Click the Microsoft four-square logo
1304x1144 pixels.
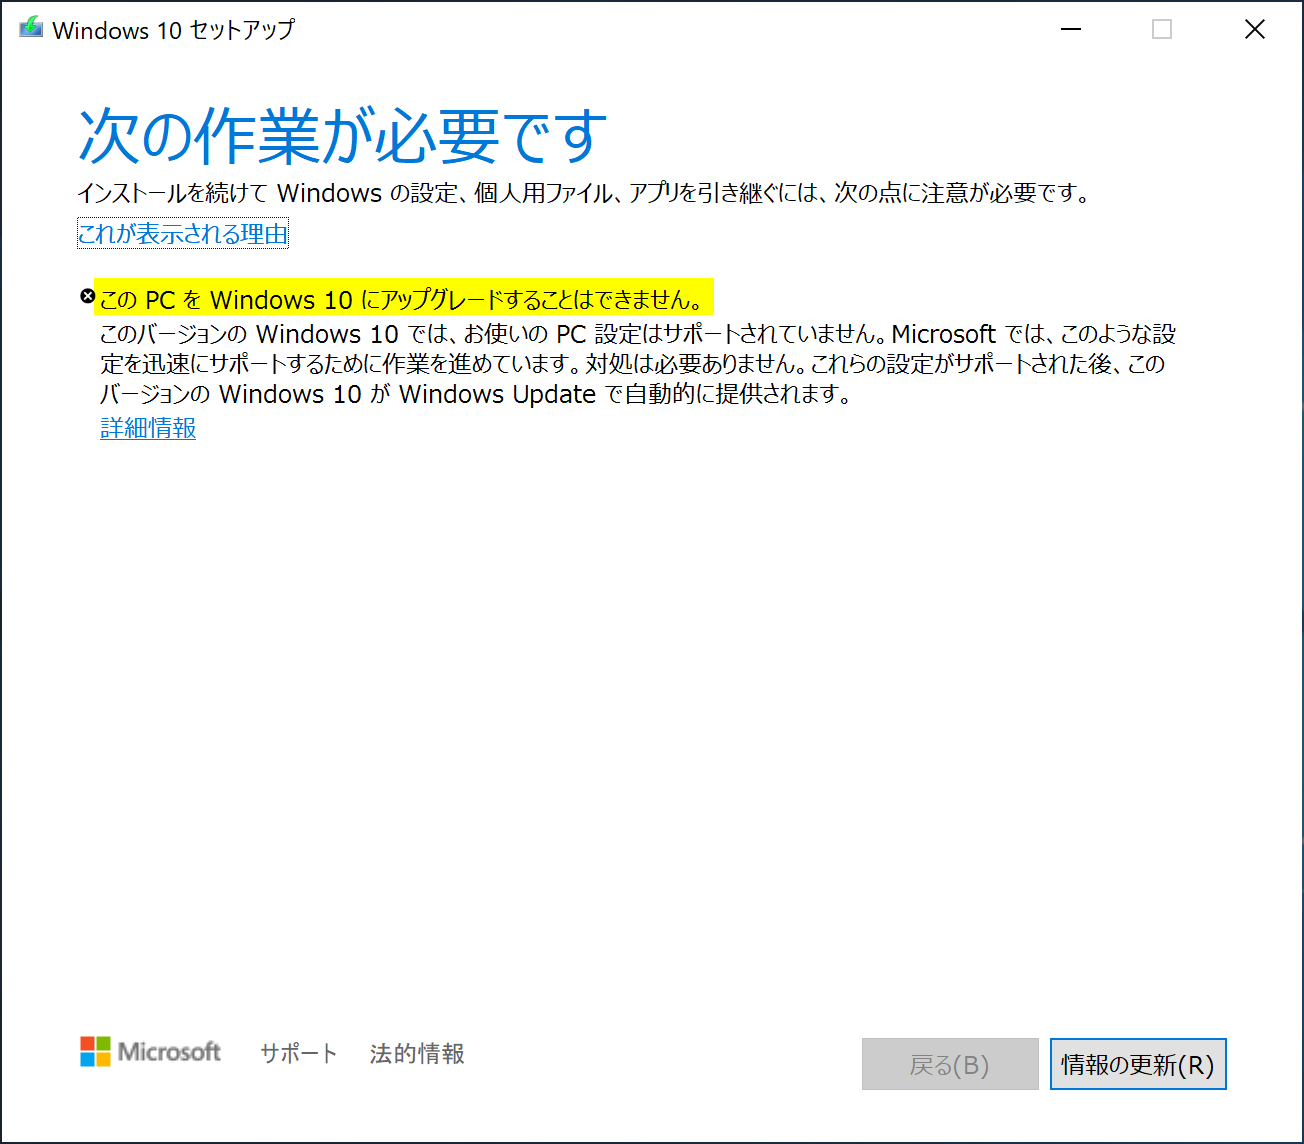pos(97,1052)
